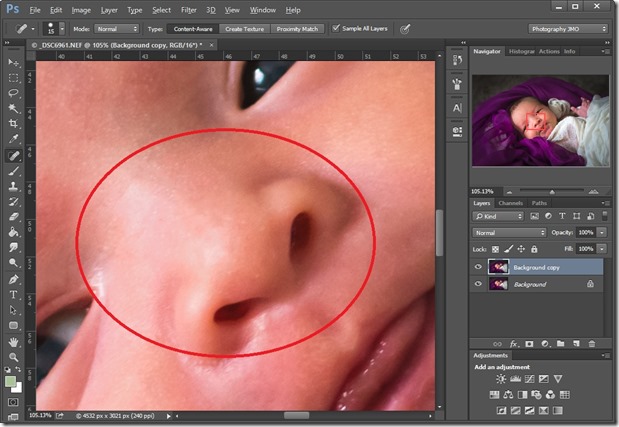Select Proximity Match type
Image resolution: width=619 pixels, height=427 pixels.
[297, 29]
